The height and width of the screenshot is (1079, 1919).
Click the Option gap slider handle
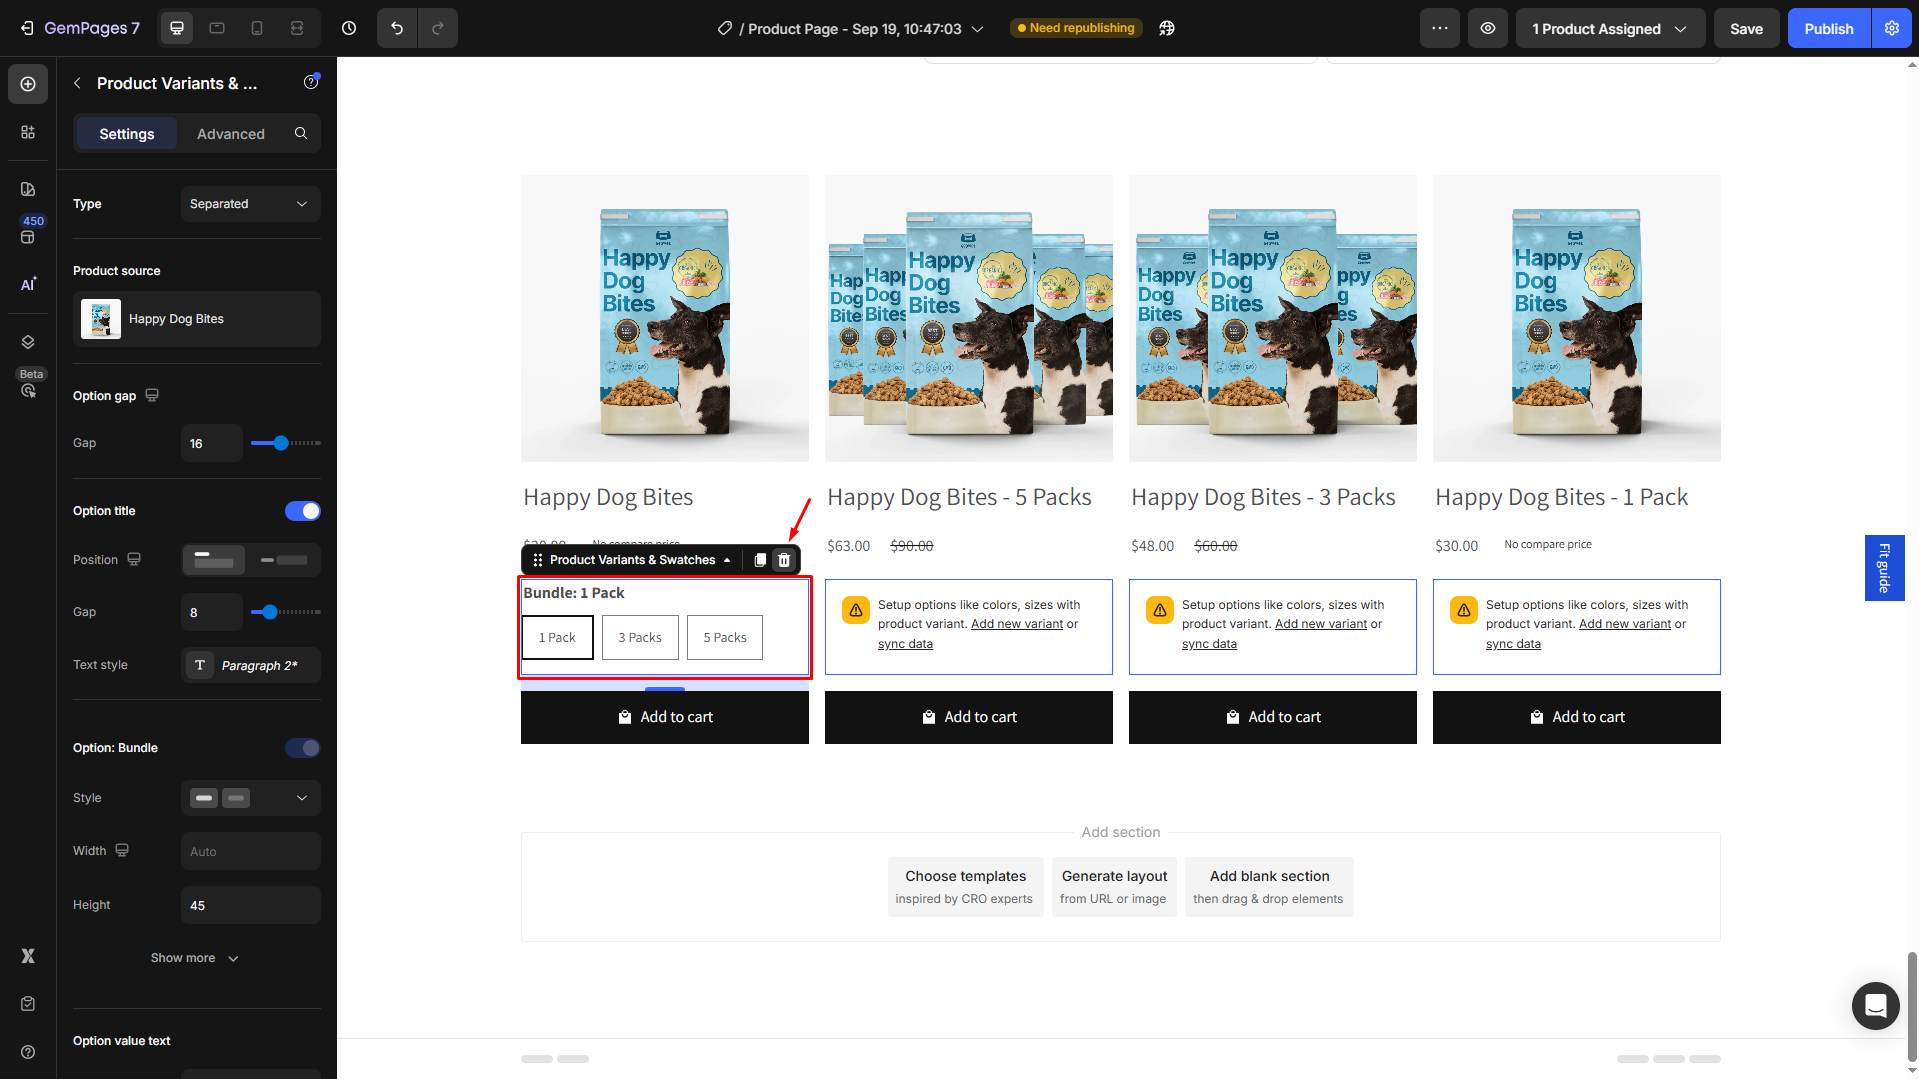pos(281,443)
